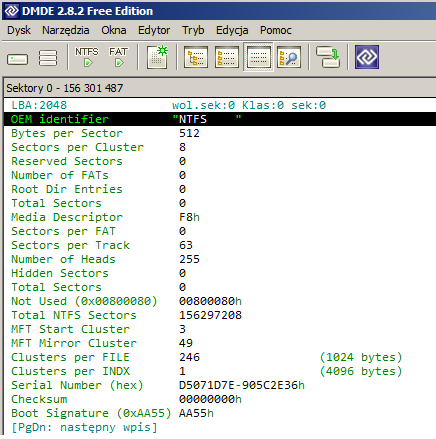The image size is (436, 439).
Task: Click the Serial Number (hex) label
Action: pos(77,385)
